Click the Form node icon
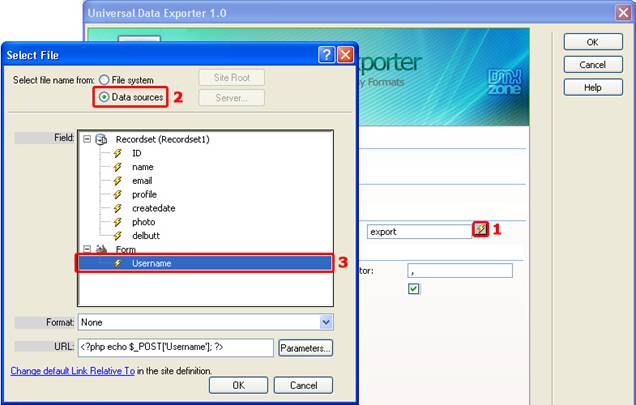The width and height of the screenshot is (636, 405). [x=101, y=249]
